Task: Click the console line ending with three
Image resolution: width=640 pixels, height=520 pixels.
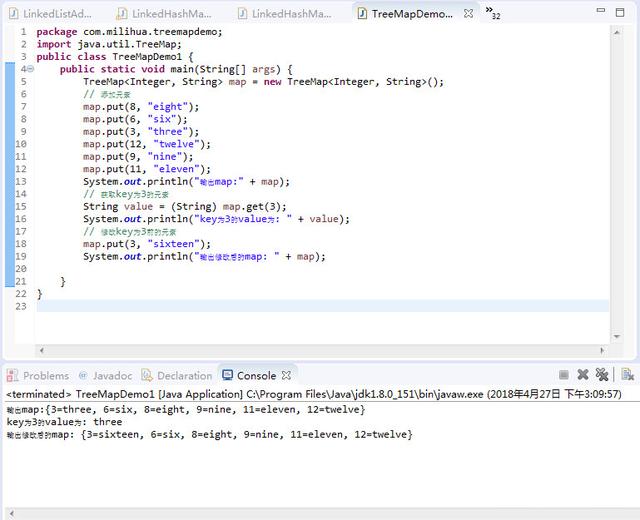Action: [64, 422]
